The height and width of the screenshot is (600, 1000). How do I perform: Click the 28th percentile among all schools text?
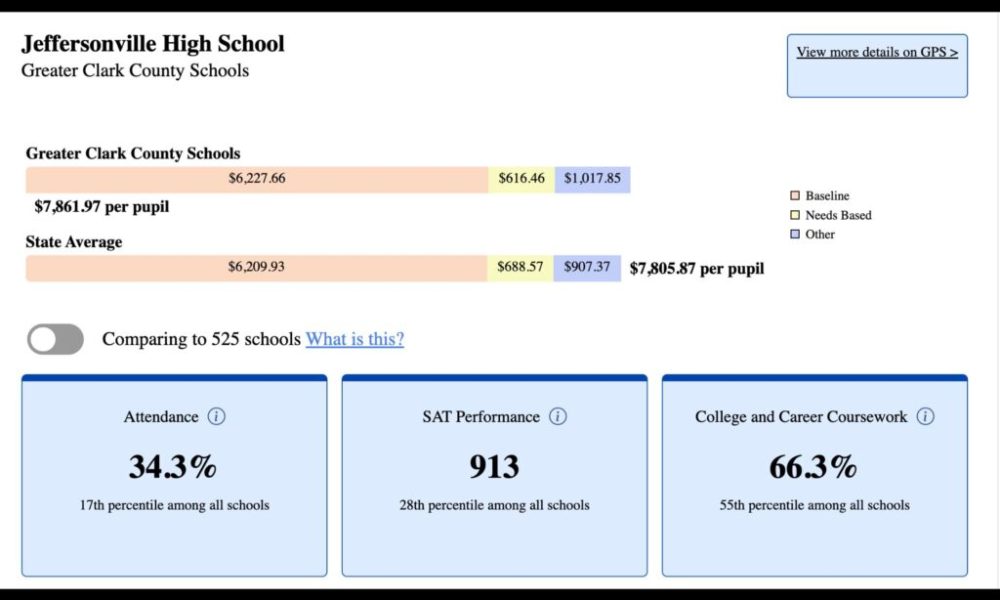click(x=494, y=505)
